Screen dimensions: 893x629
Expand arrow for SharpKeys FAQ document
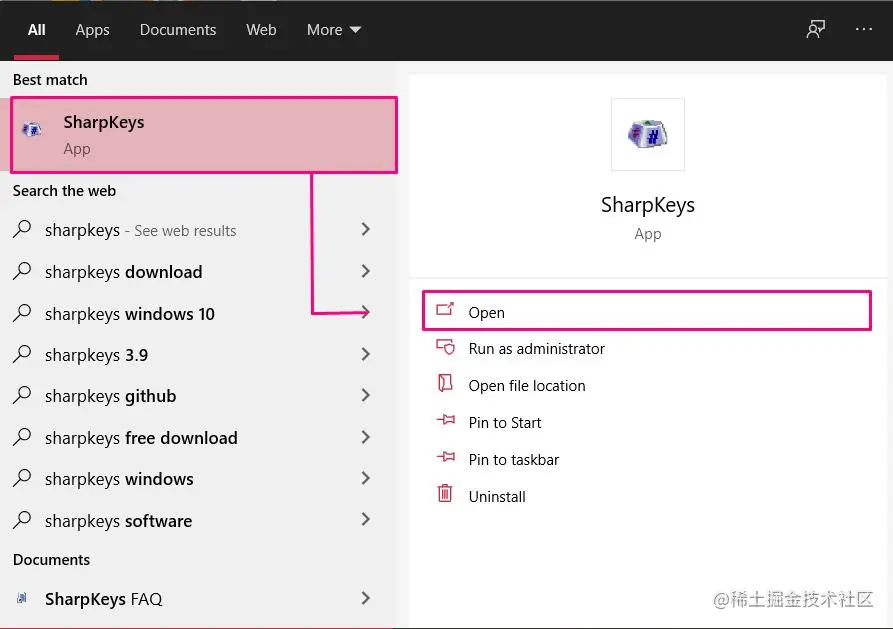pyautogui.click(x=366, y=598)
